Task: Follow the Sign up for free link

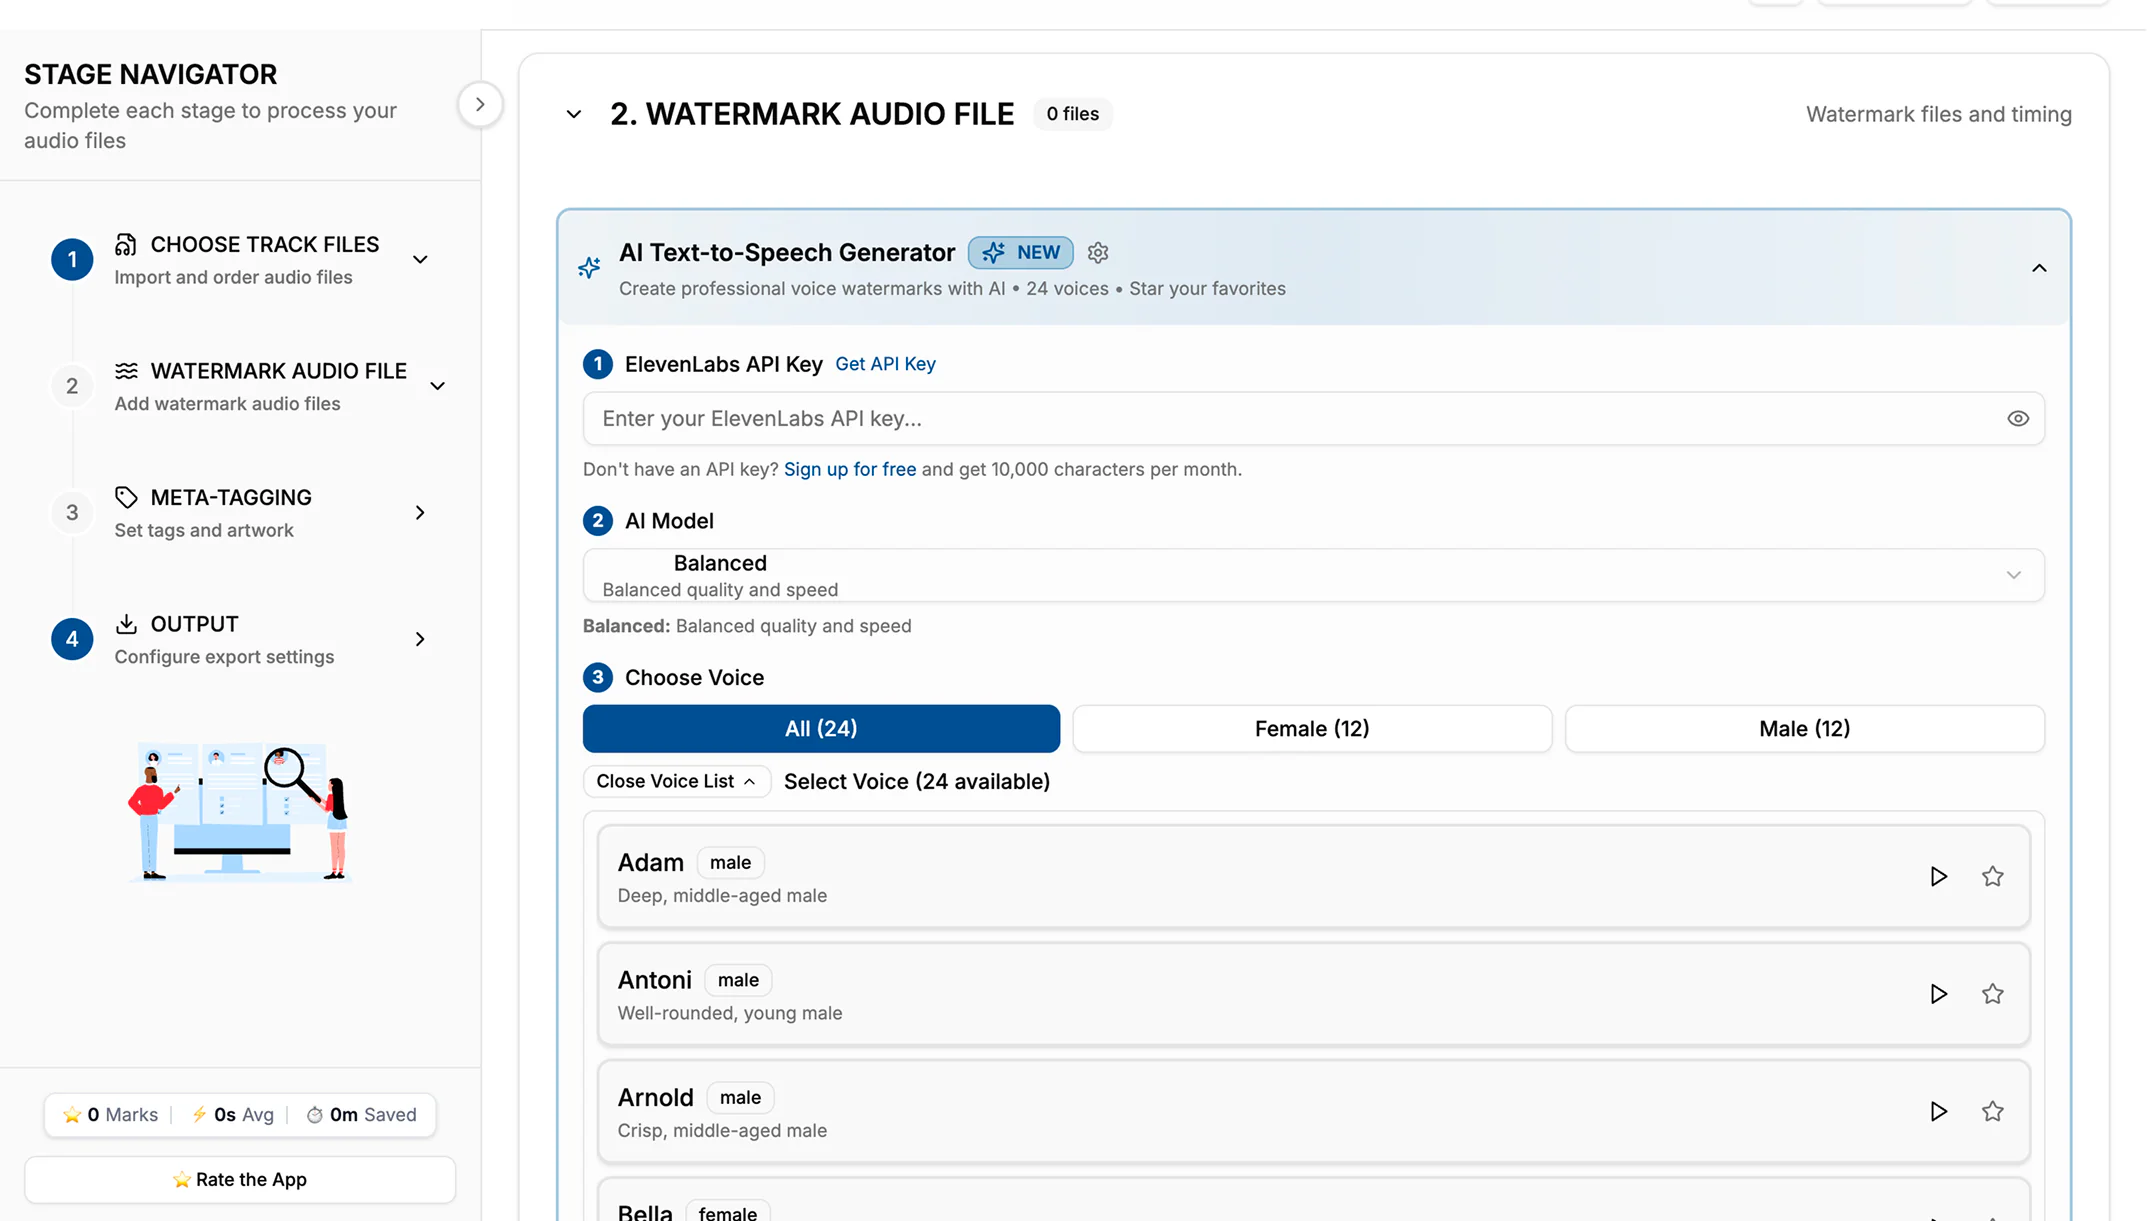Action: (850, 470)
